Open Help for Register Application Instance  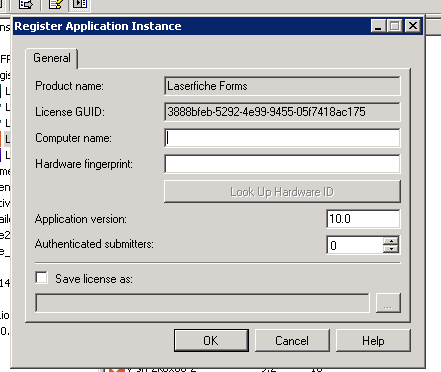pos(373,341)
